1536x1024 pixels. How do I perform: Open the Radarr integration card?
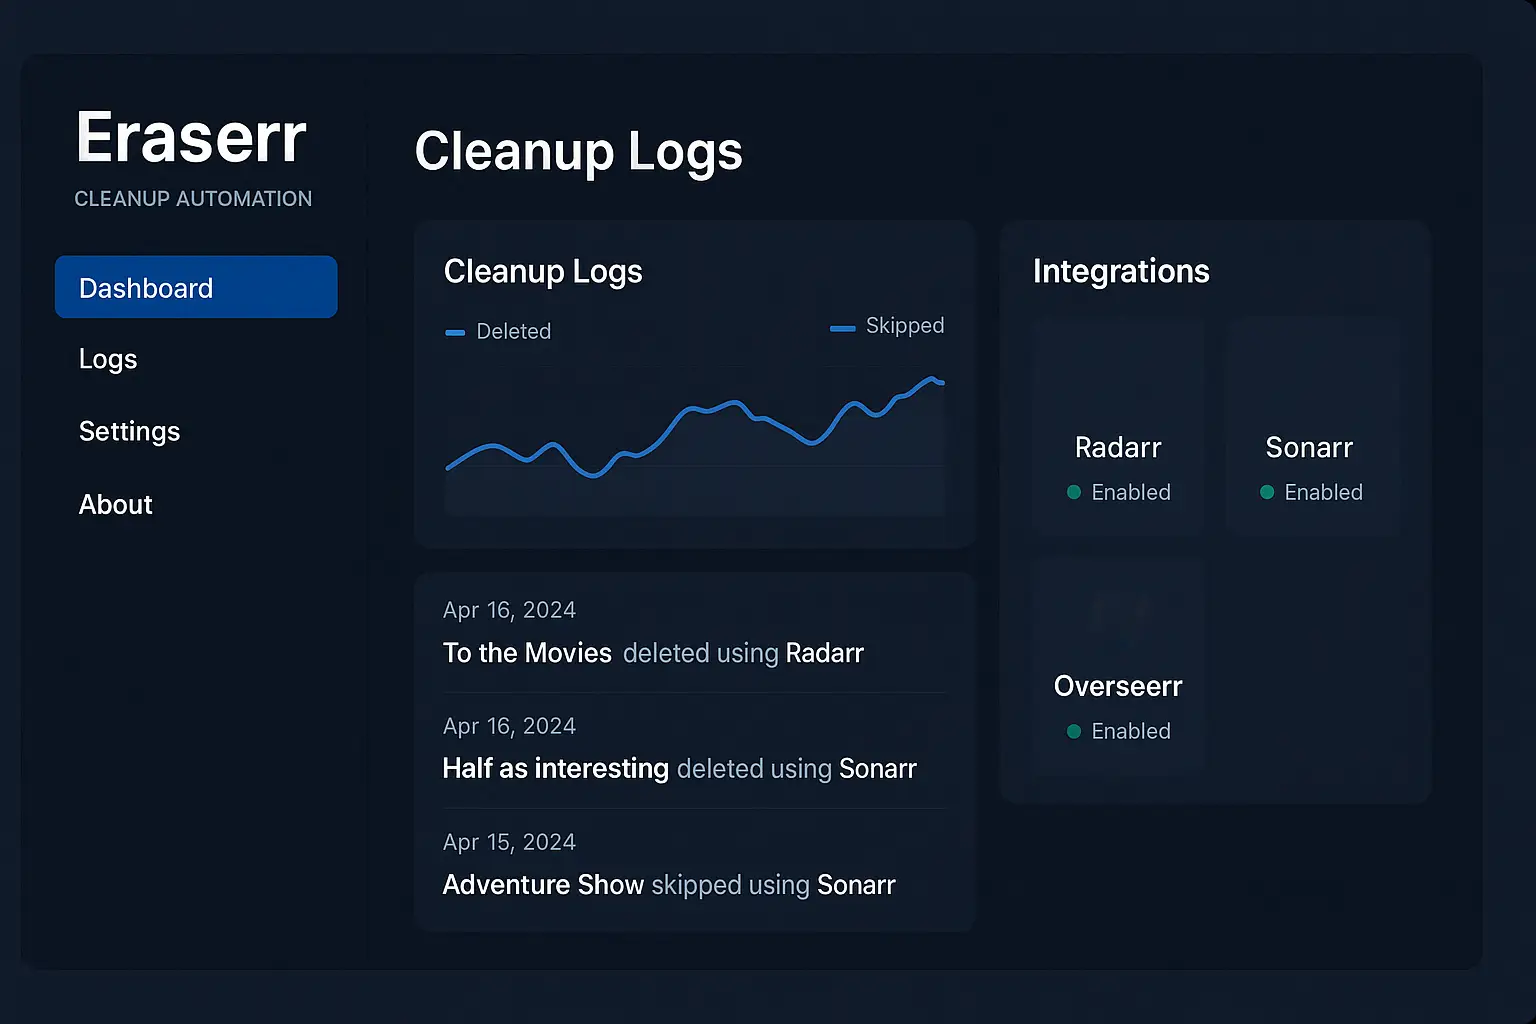click(x=1118, y=428)
